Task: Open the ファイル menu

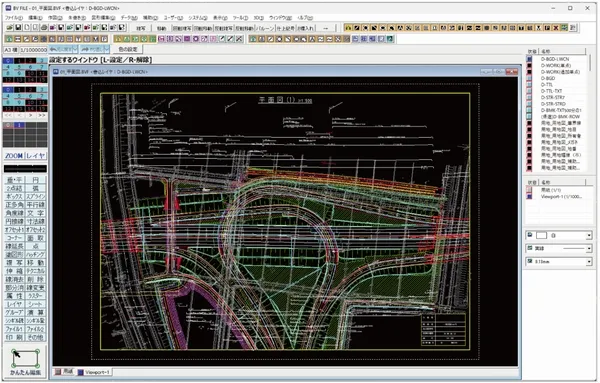Action: pos(13,18)
